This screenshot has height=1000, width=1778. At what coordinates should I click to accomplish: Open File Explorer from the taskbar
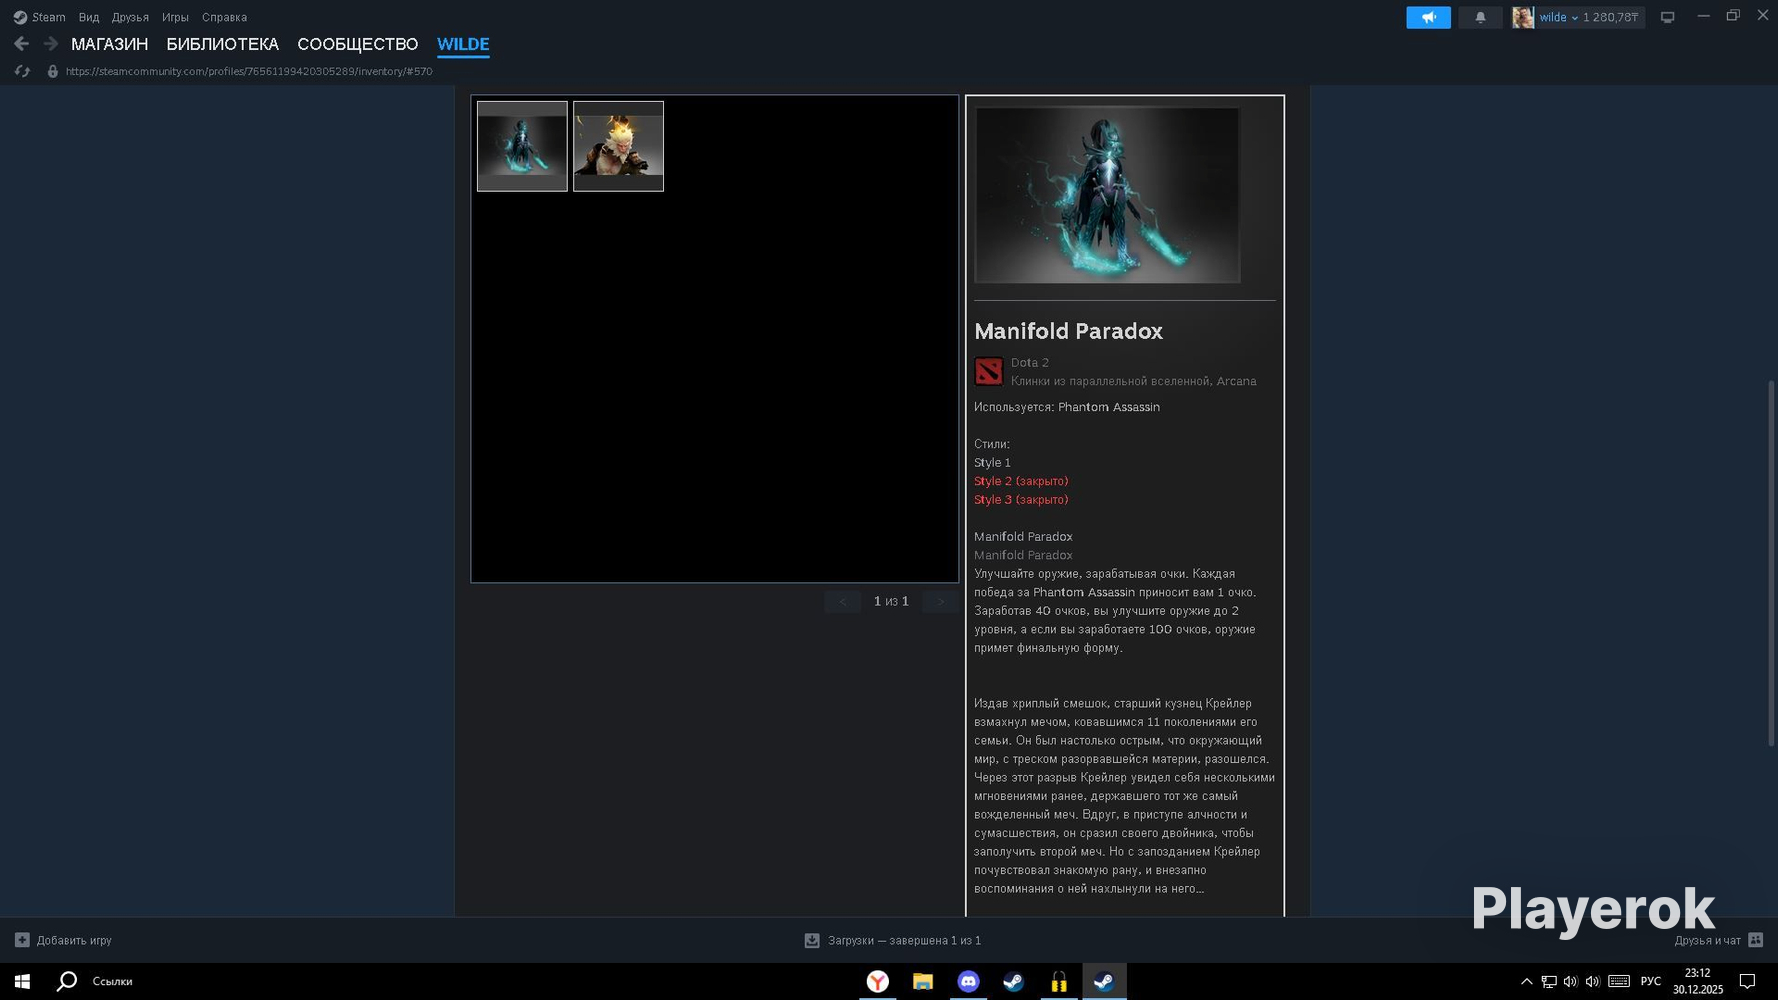pyautogui.click(x=923, y=981)
